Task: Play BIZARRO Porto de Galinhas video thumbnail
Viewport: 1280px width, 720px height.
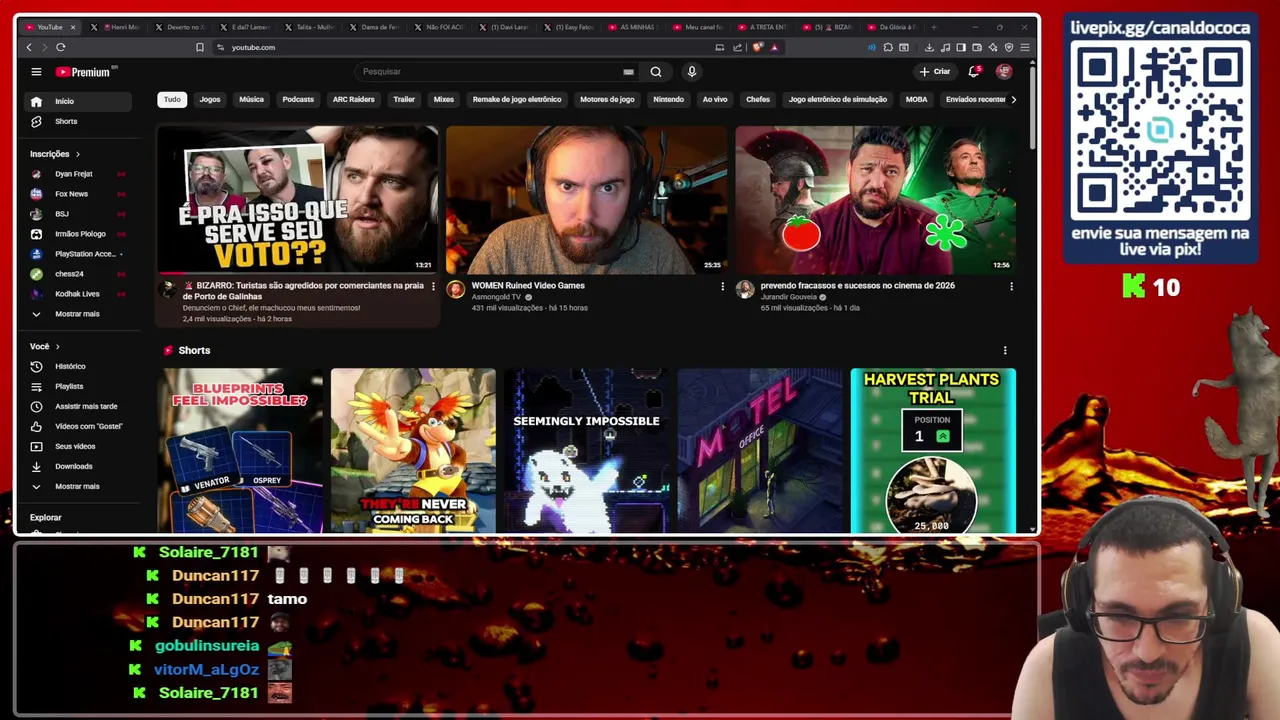Action: (297, 199)
